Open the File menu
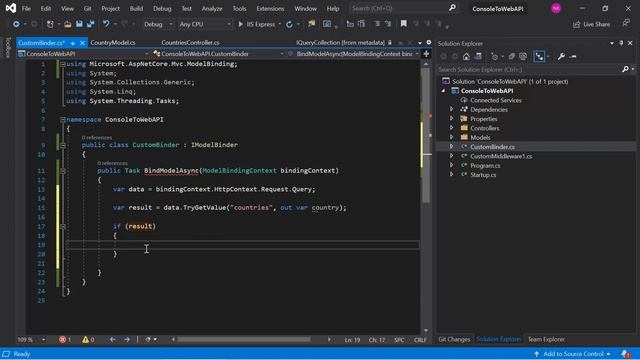 point(26,8)
